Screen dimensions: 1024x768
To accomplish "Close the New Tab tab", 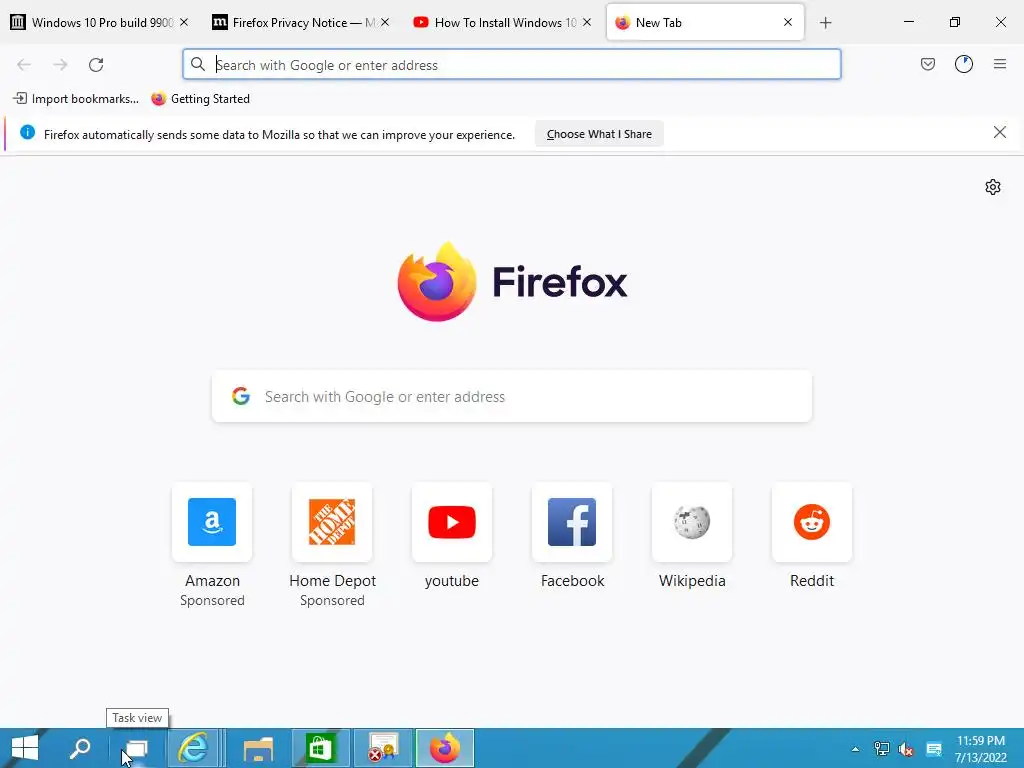I will [x=788, y=22].
